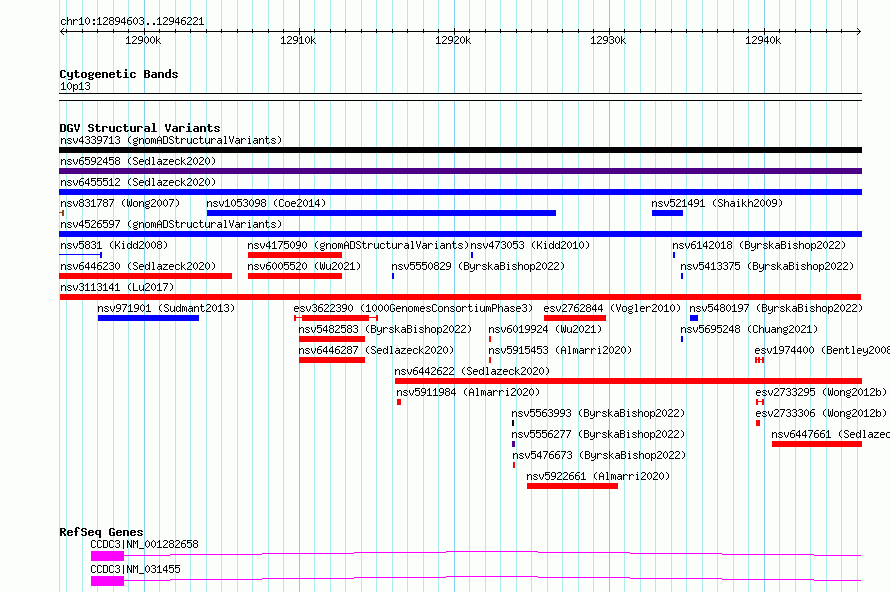Click esv2733306 (Wong2012b) label

point(821,413)
